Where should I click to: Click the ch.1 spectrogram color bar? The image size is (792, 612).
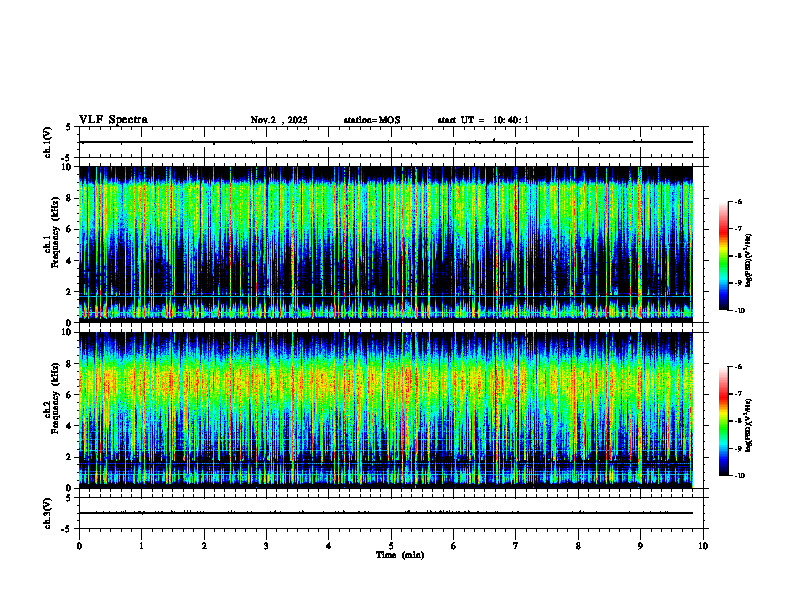click(x=724, y=256)
